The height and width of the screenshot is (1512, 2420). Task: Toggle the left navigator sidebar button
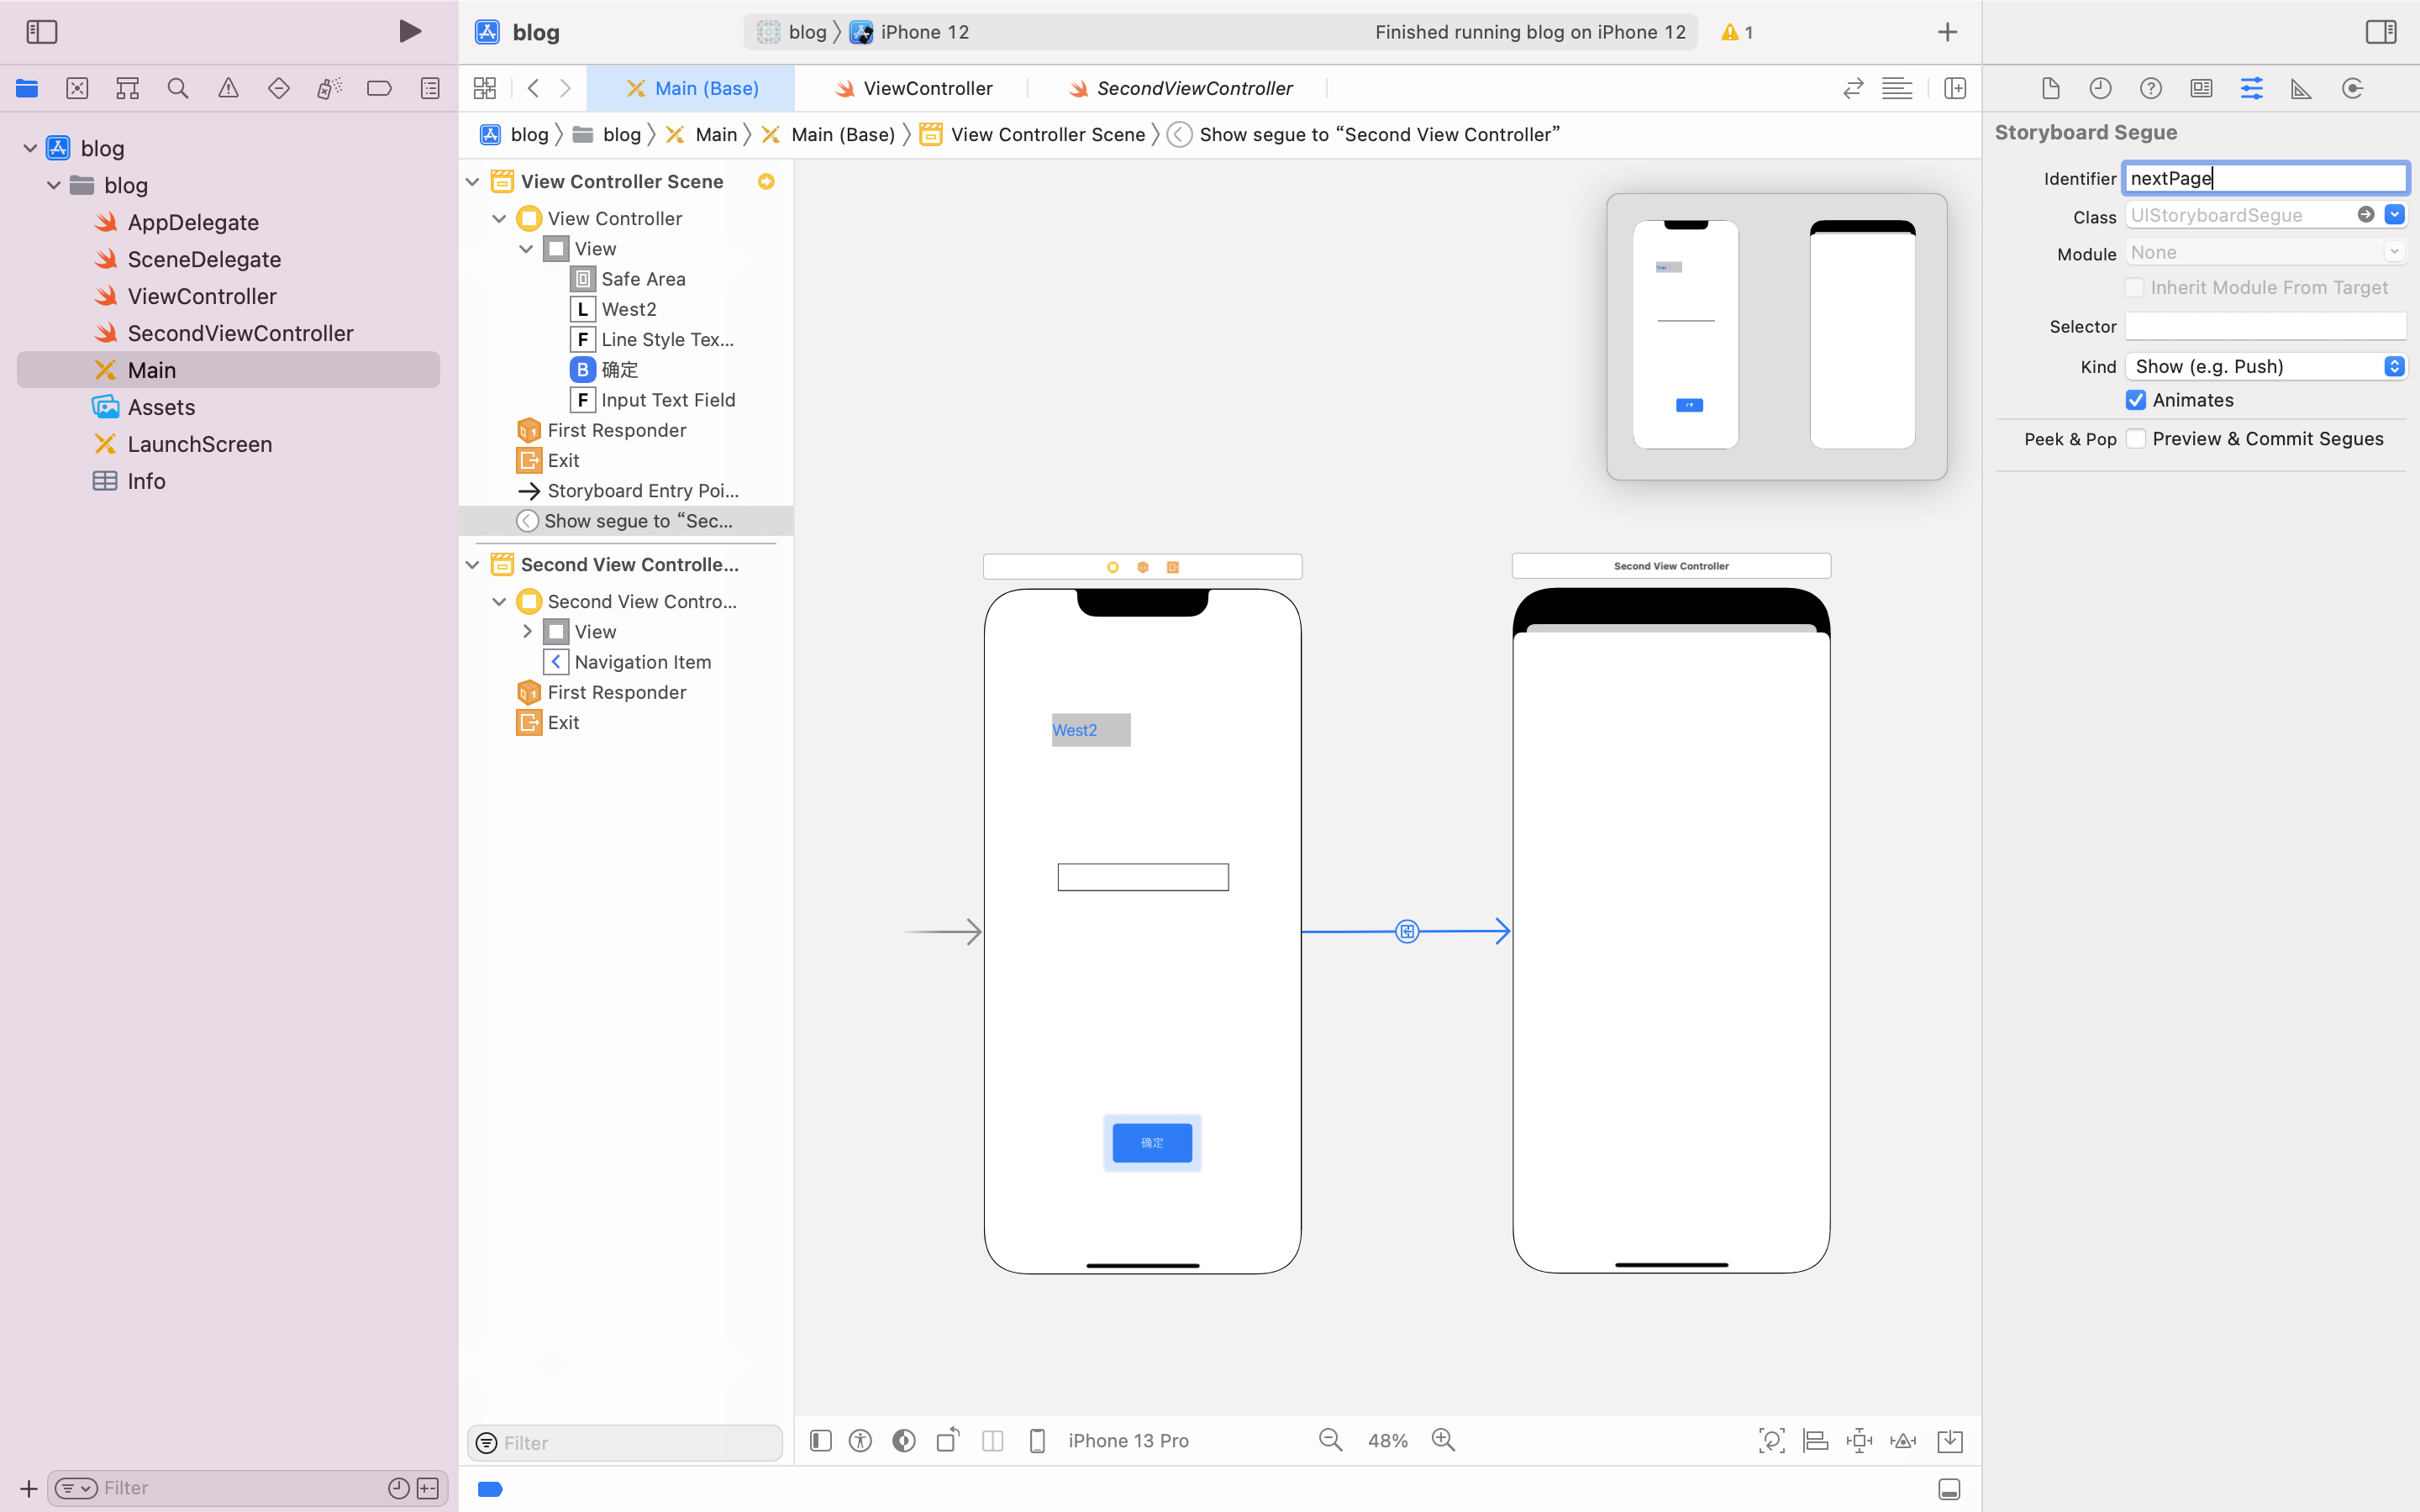(42, 32)
